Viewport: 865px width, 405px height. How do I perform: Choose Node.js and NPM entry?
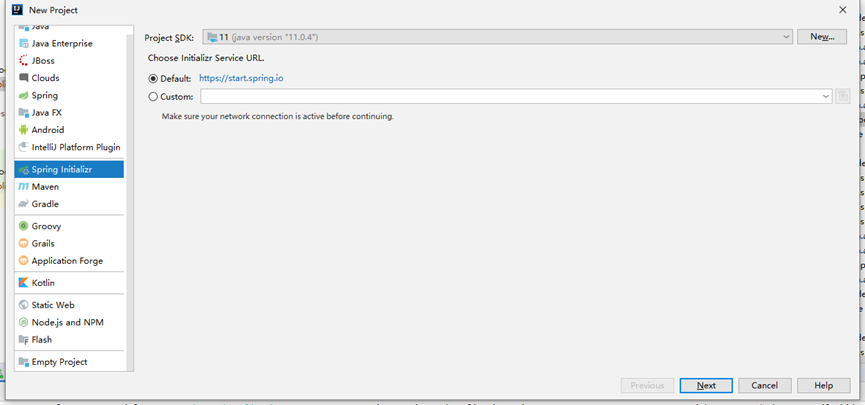[x=68, y=322]
